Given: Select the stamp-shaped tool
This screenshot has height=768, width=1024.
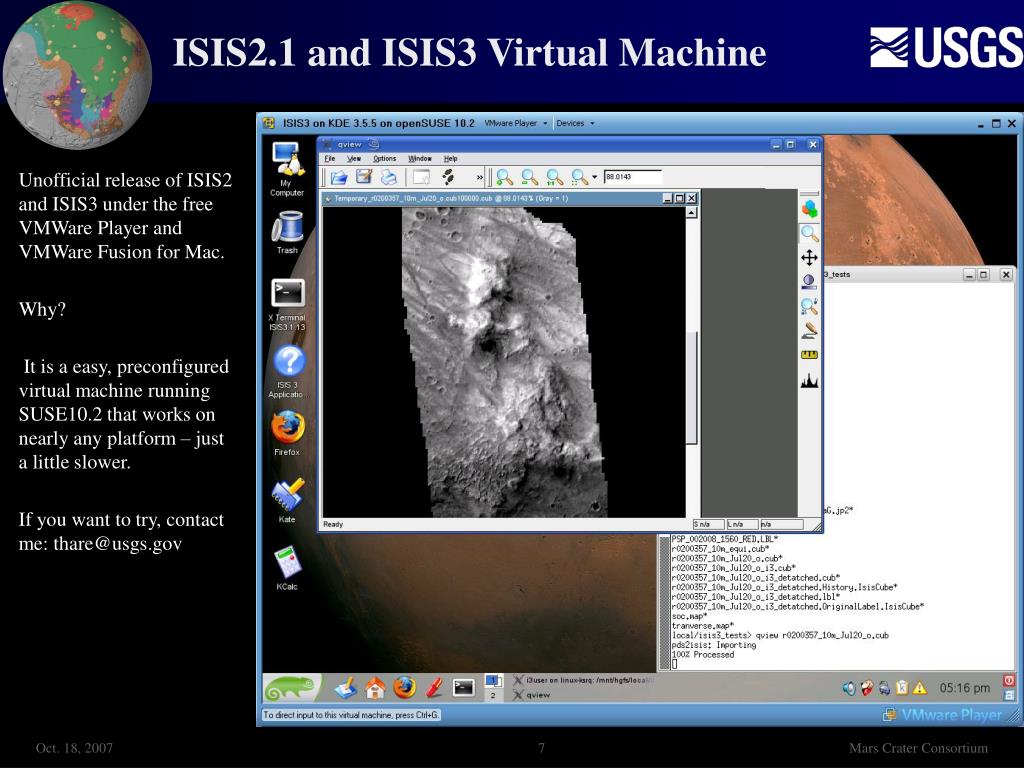Looking at the screenshot, I should [x=809, y=330].
